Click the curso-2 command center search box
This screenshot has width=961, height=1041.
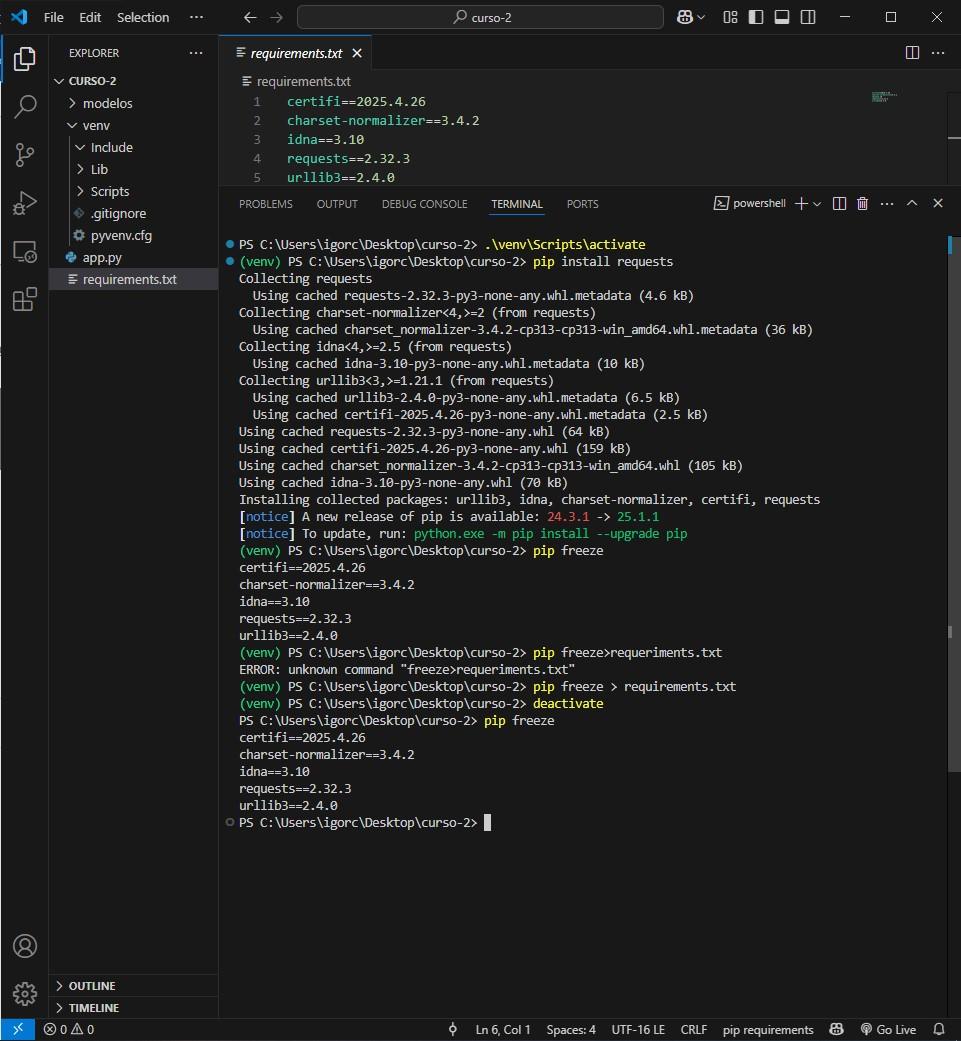pyautogui.click(x=480, y=17)
